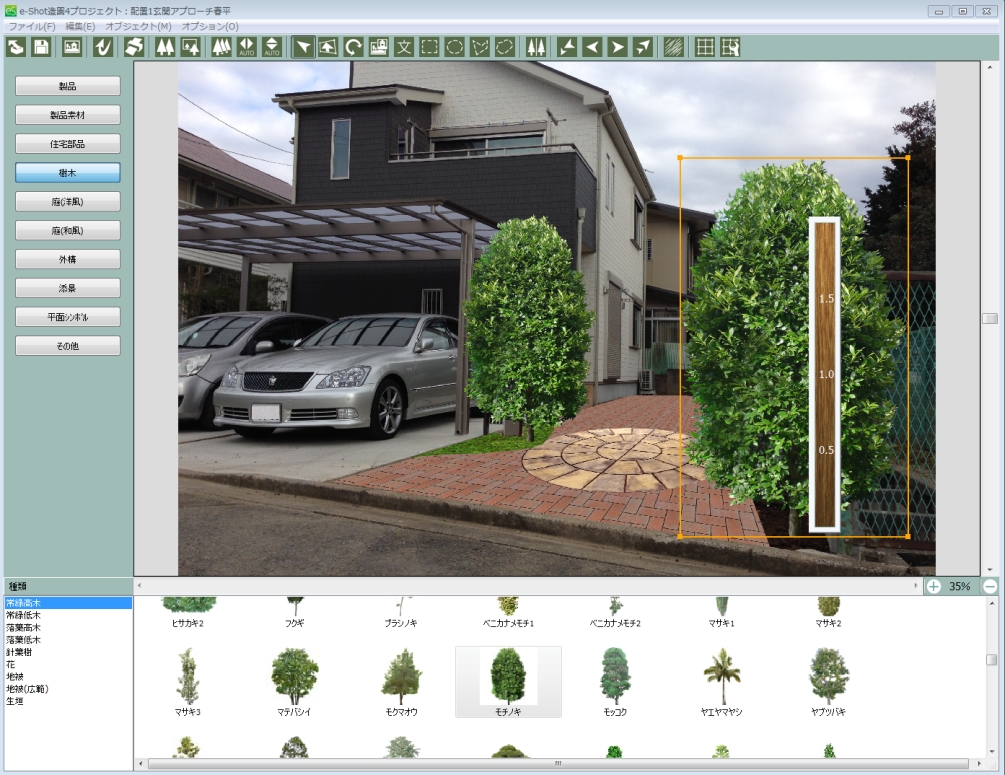Viewport: 1005px width, 775px height.
Task: Click the left-pointing triangle toolbar icon
Action: (592, 47)
